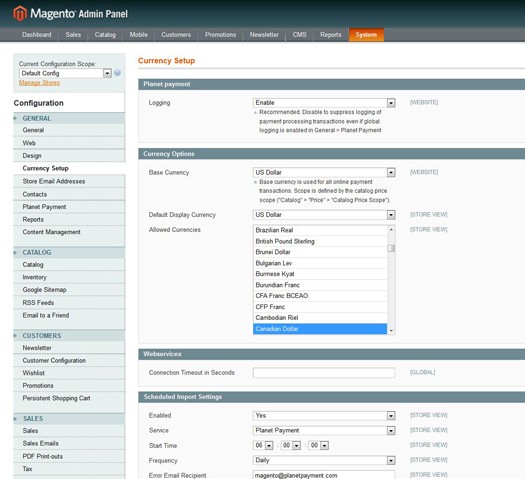Select CFA Franc BCEAO in Allowed Currencies
The width and height of the screenshot is (525, 479).
[320, 296]
